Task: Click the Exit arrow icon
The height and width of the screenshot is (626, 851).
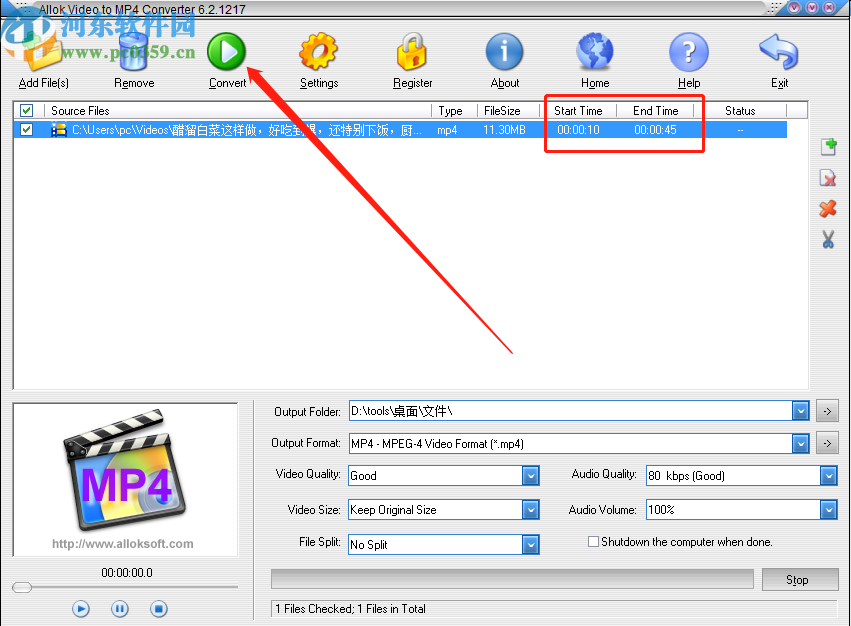Action: (x=779, y=52)
